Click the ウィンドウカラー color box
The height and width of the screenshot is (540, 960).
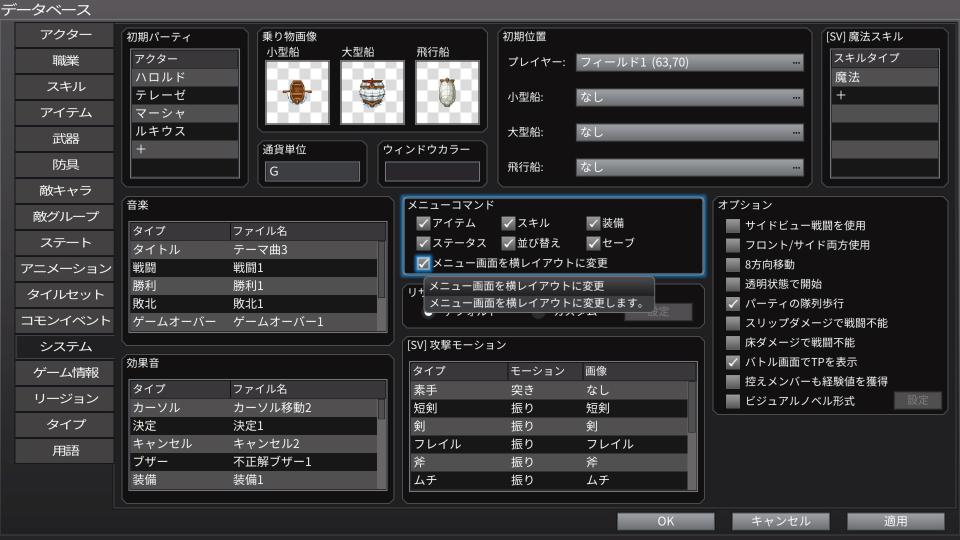[433, 172]
